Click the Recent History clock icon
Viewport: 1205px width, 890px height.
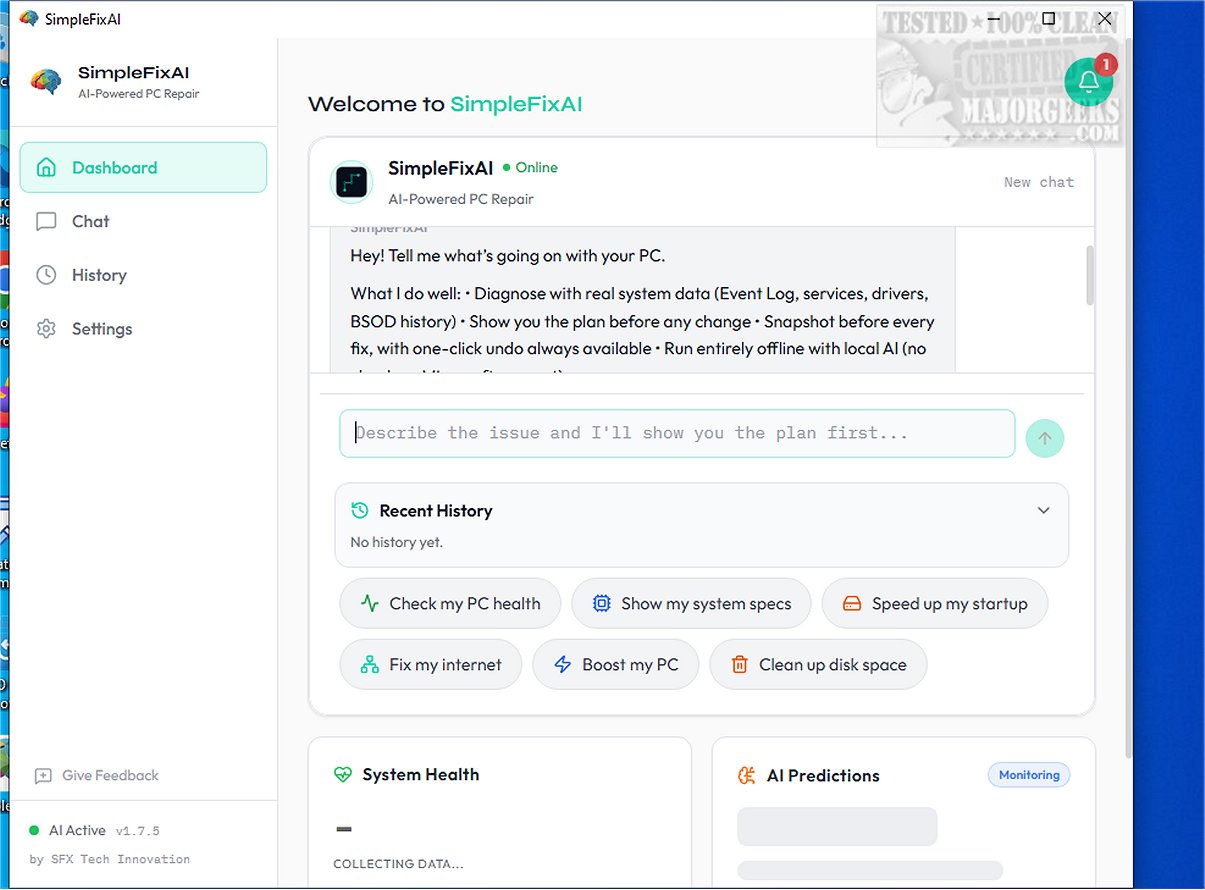click(x=360, y=511)
